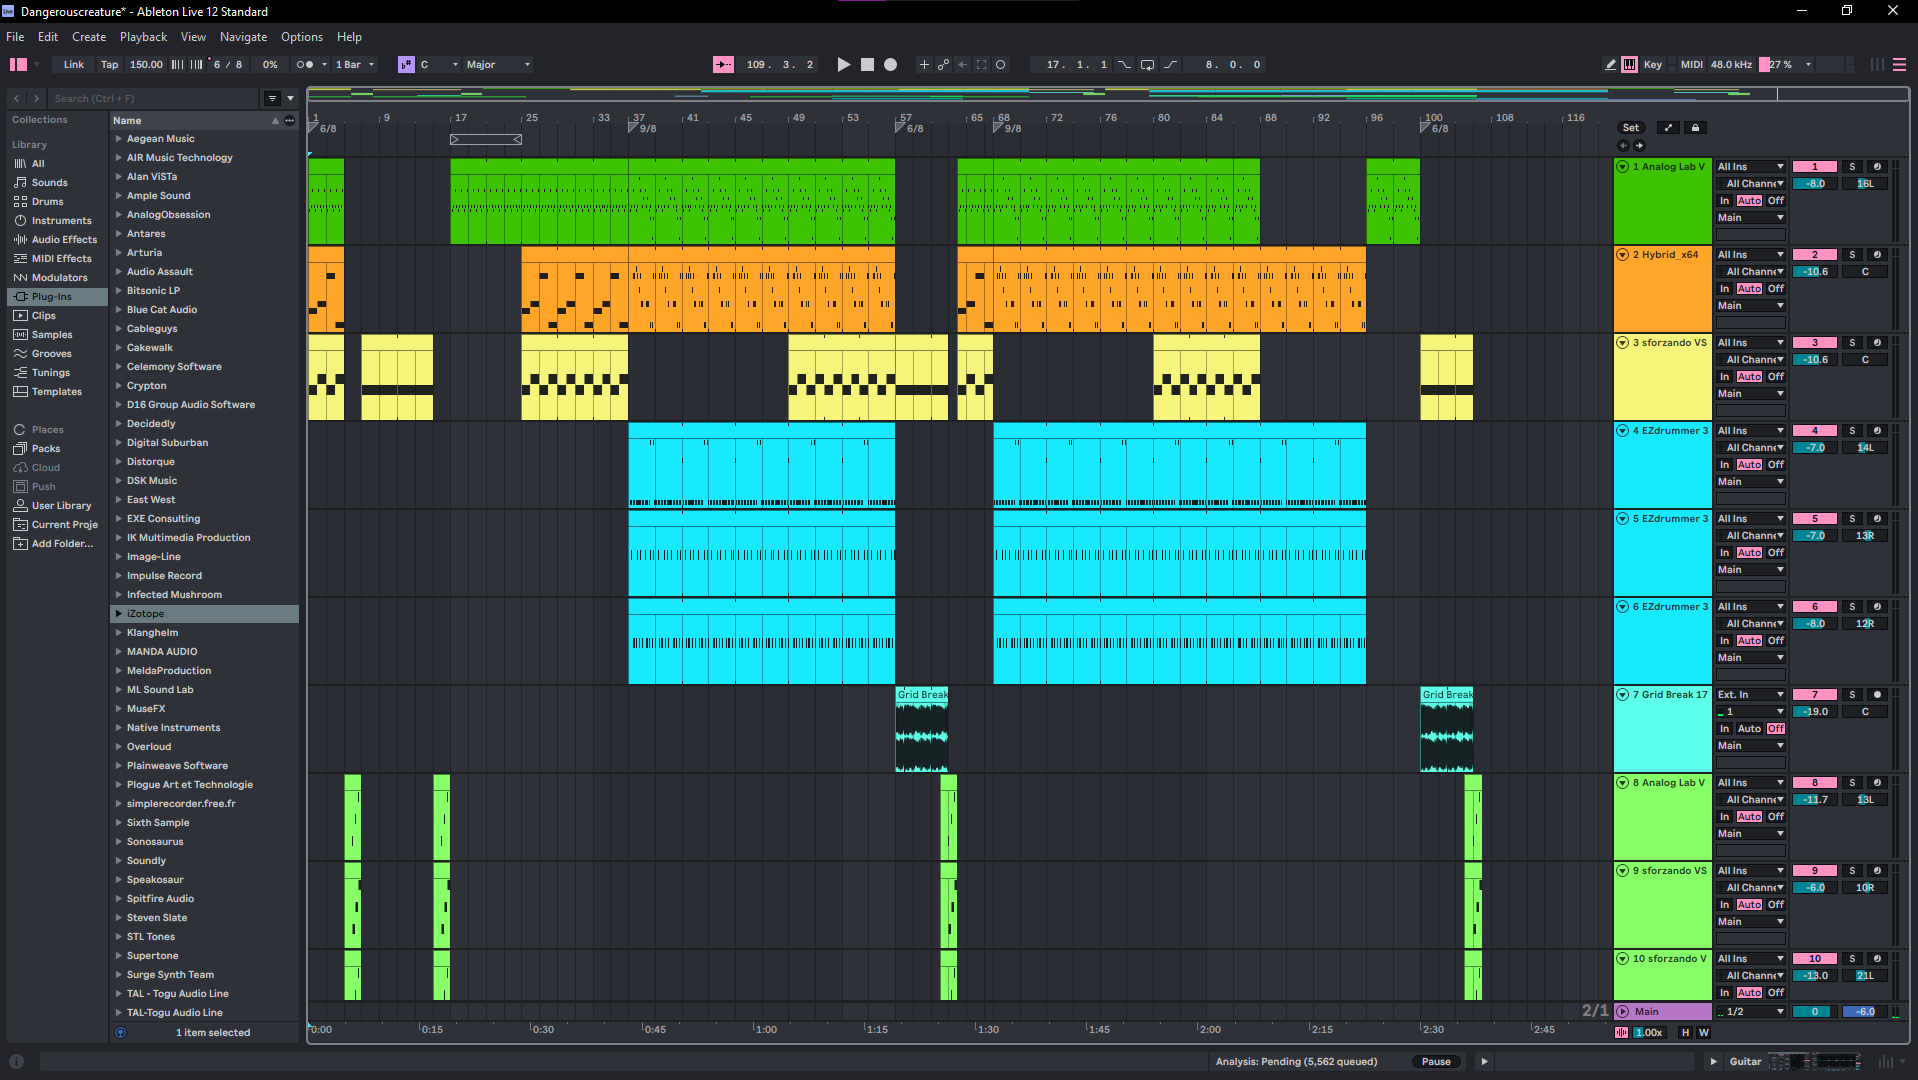Open the 1 Bar quantization dropdown

click(355, 65)
